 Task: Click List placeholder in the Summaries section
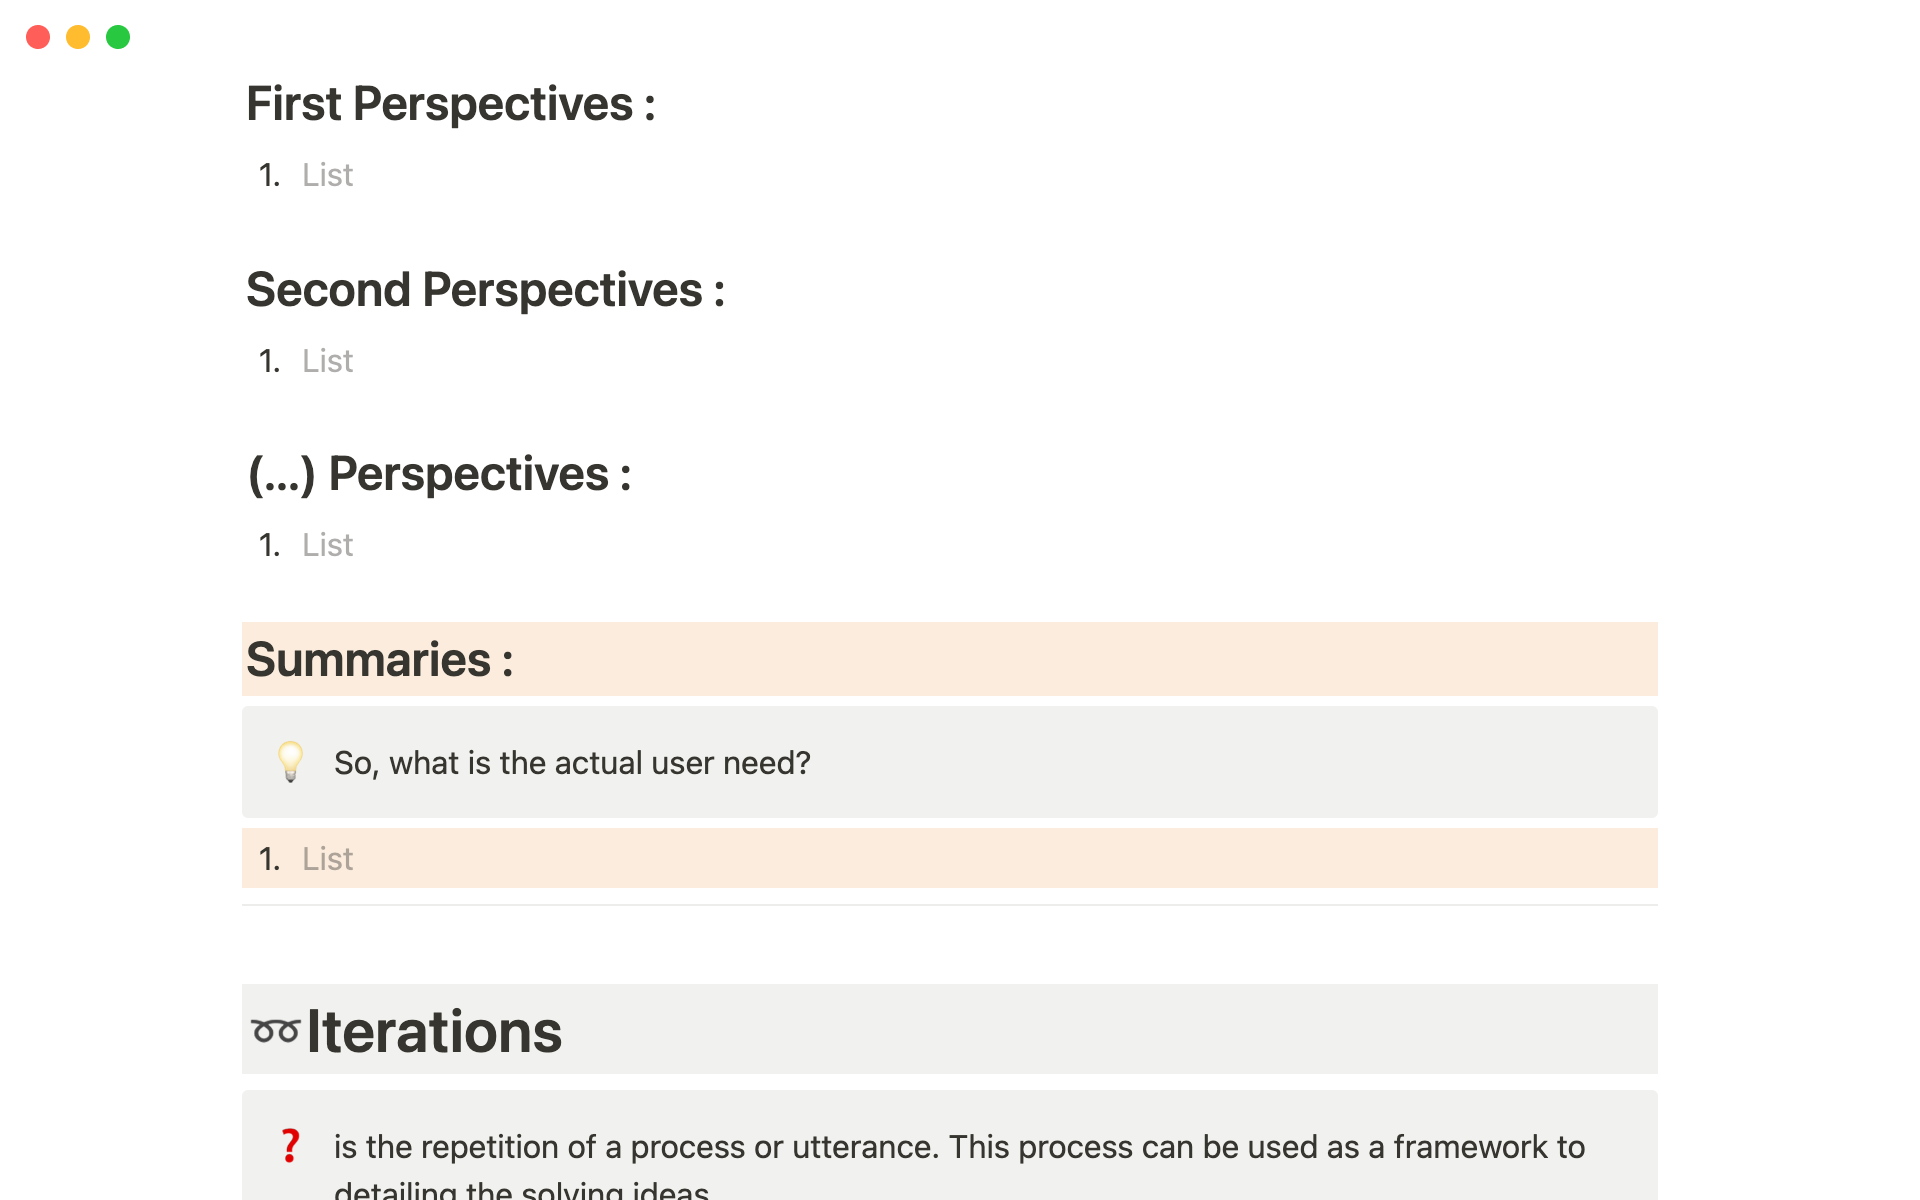(x=327, y=859)
